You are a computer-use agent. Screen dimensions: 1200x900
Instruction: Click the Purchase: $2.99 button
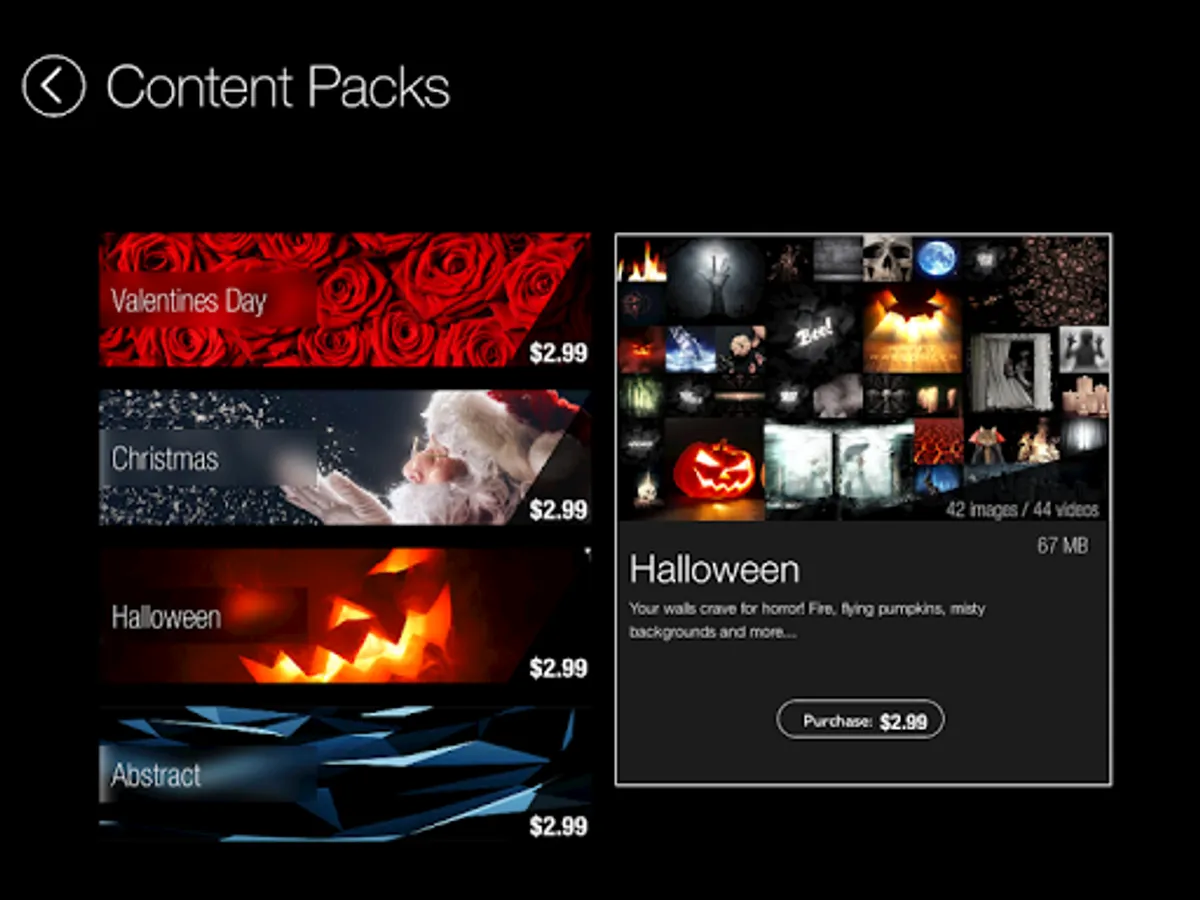860,720
